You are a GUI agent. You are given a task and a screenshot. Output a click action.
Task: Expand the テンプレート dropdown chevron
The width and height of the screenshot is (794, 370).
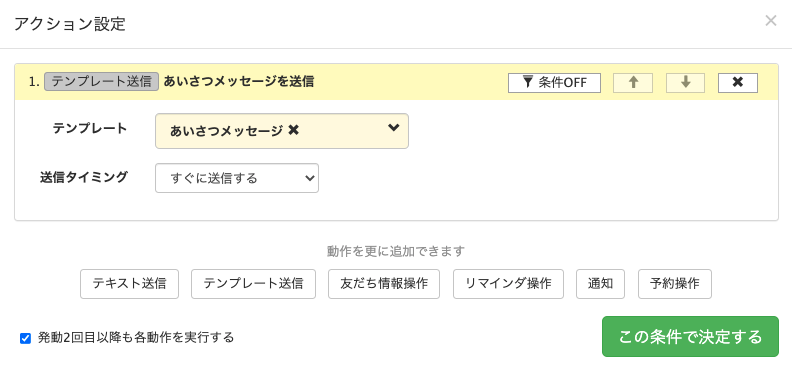point(393,128)
